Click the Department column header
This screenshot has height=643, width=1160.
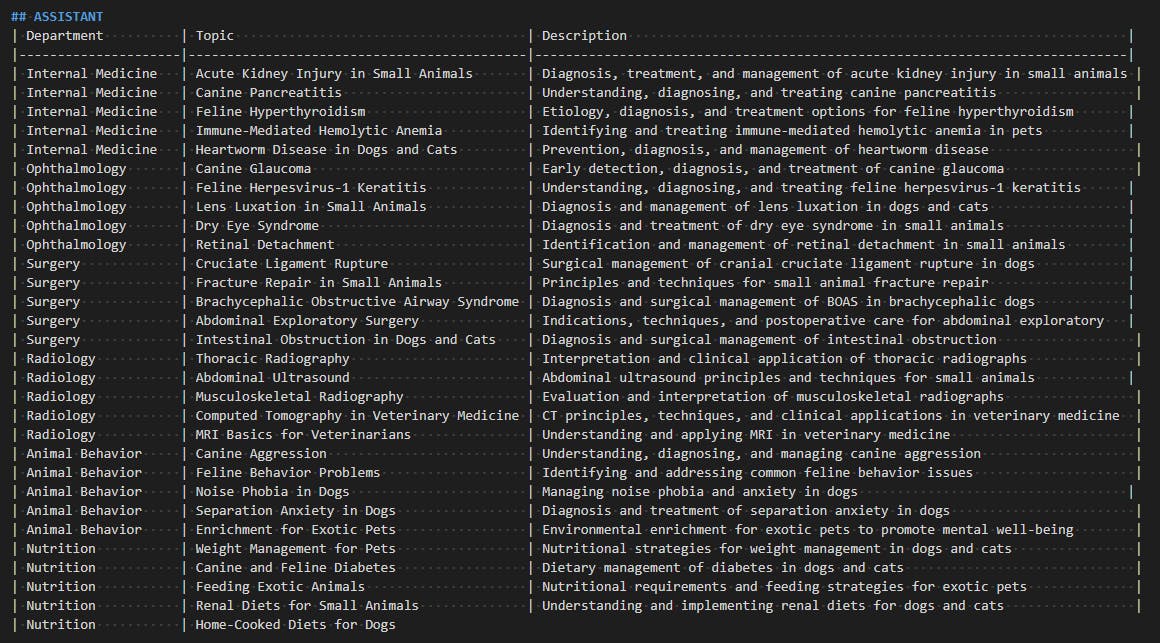coord(64,36)
